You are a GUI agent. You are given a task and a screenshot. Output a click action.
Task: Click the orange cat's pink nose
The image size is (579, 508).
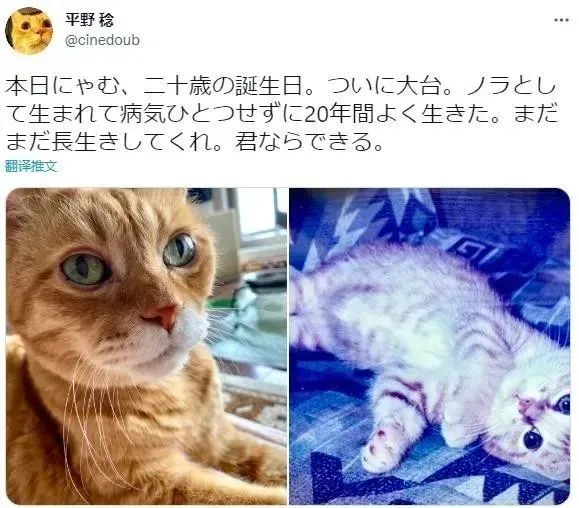tap(162, 316)
